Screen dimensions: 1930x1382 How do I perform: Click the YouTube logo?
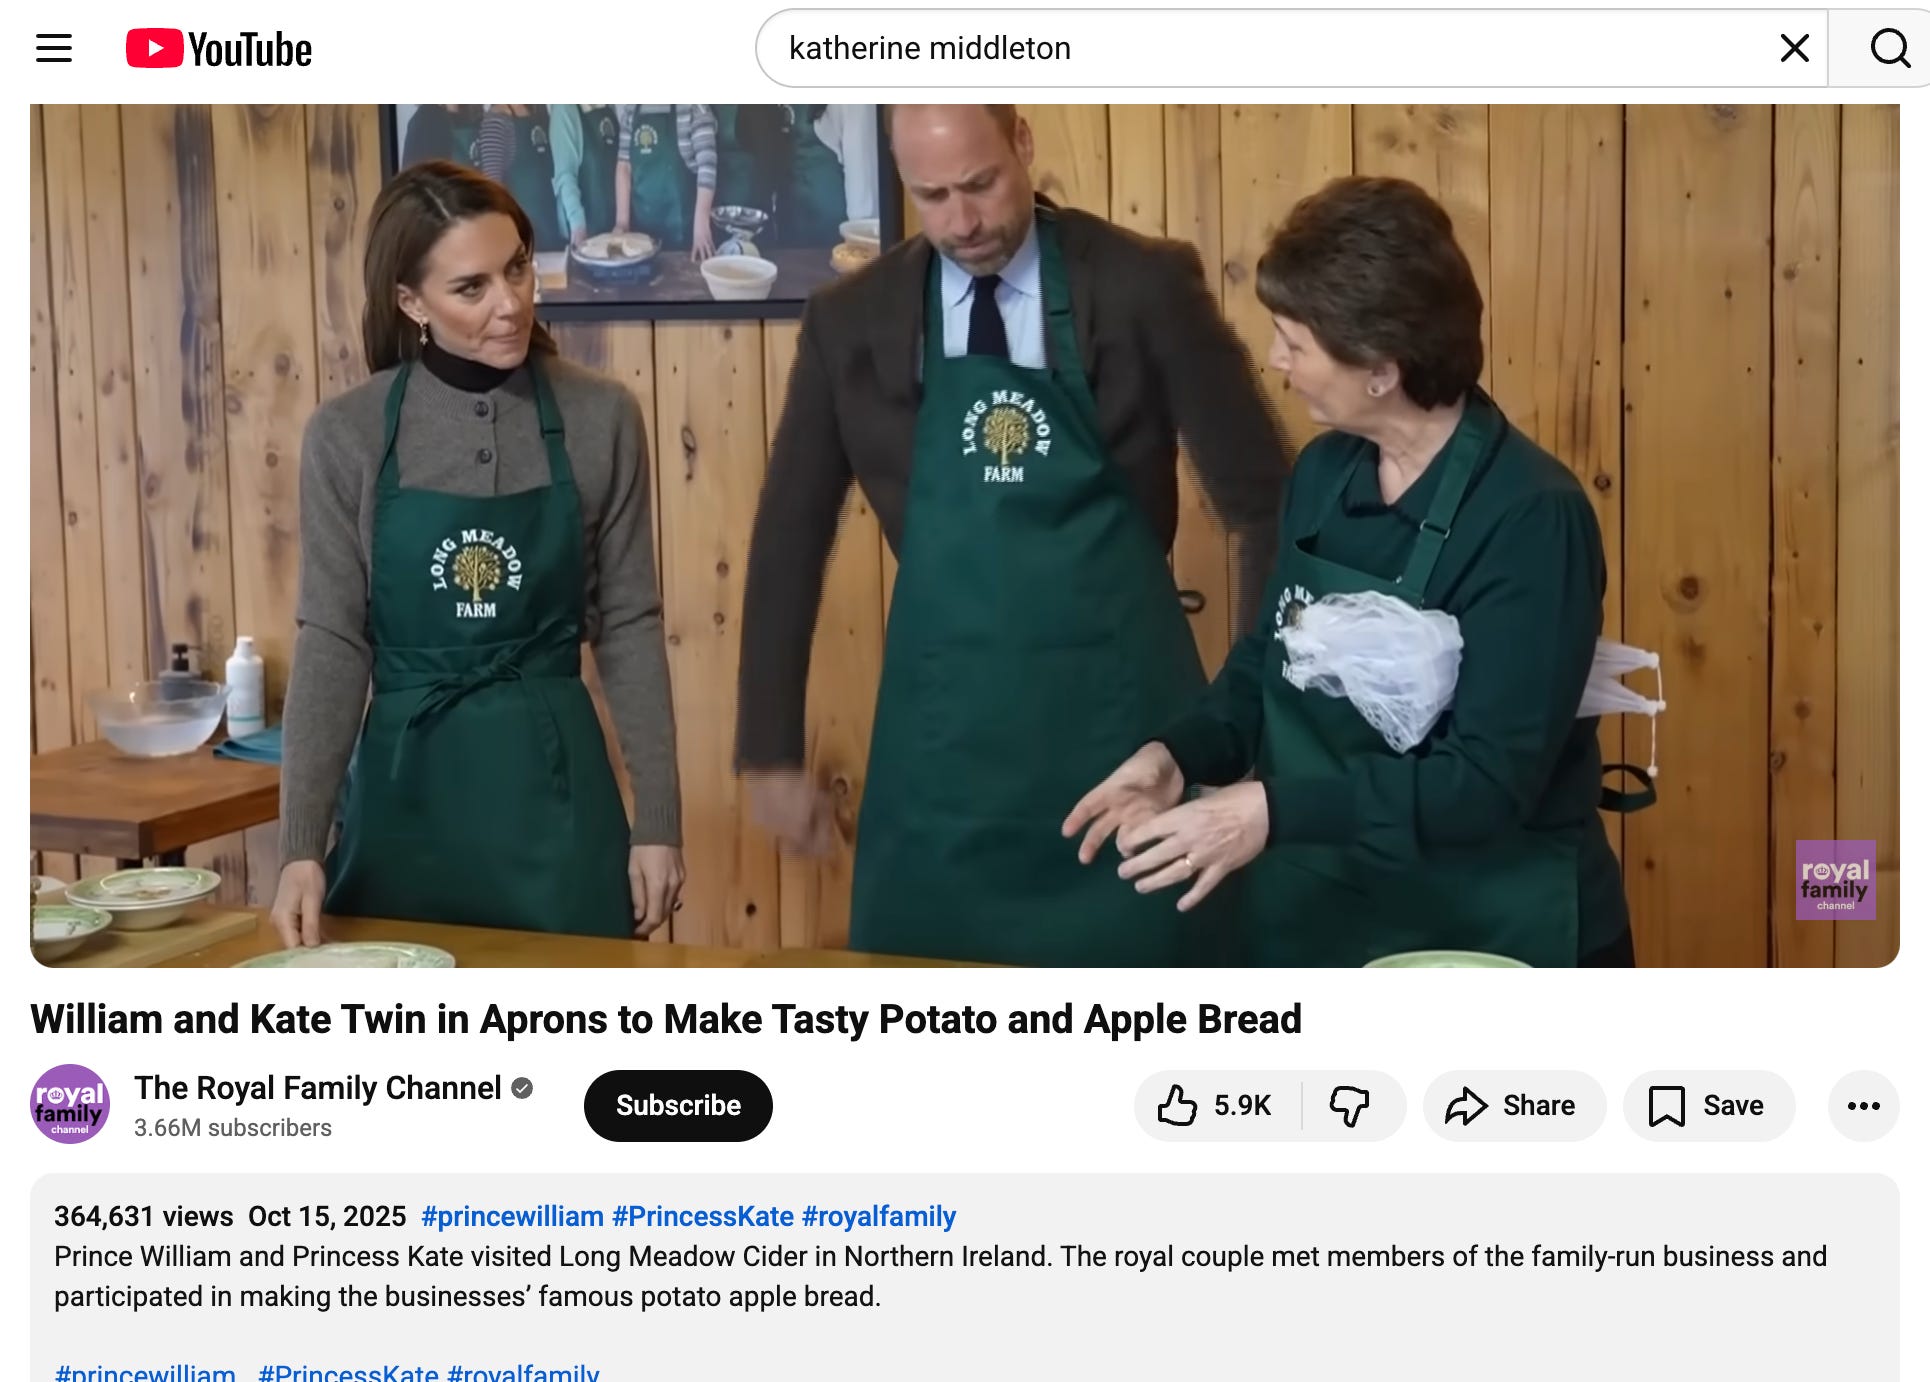point(219,49)
